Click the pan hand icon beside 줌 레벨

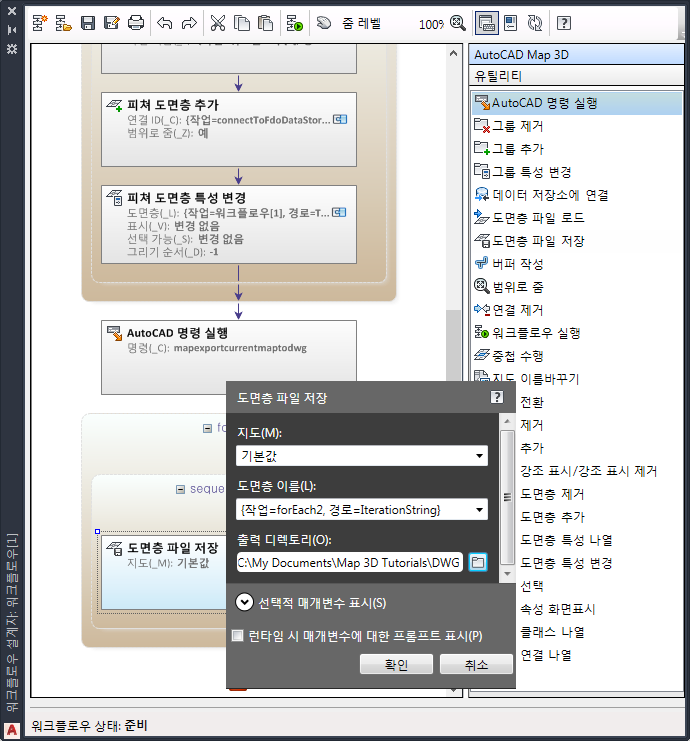324,23
